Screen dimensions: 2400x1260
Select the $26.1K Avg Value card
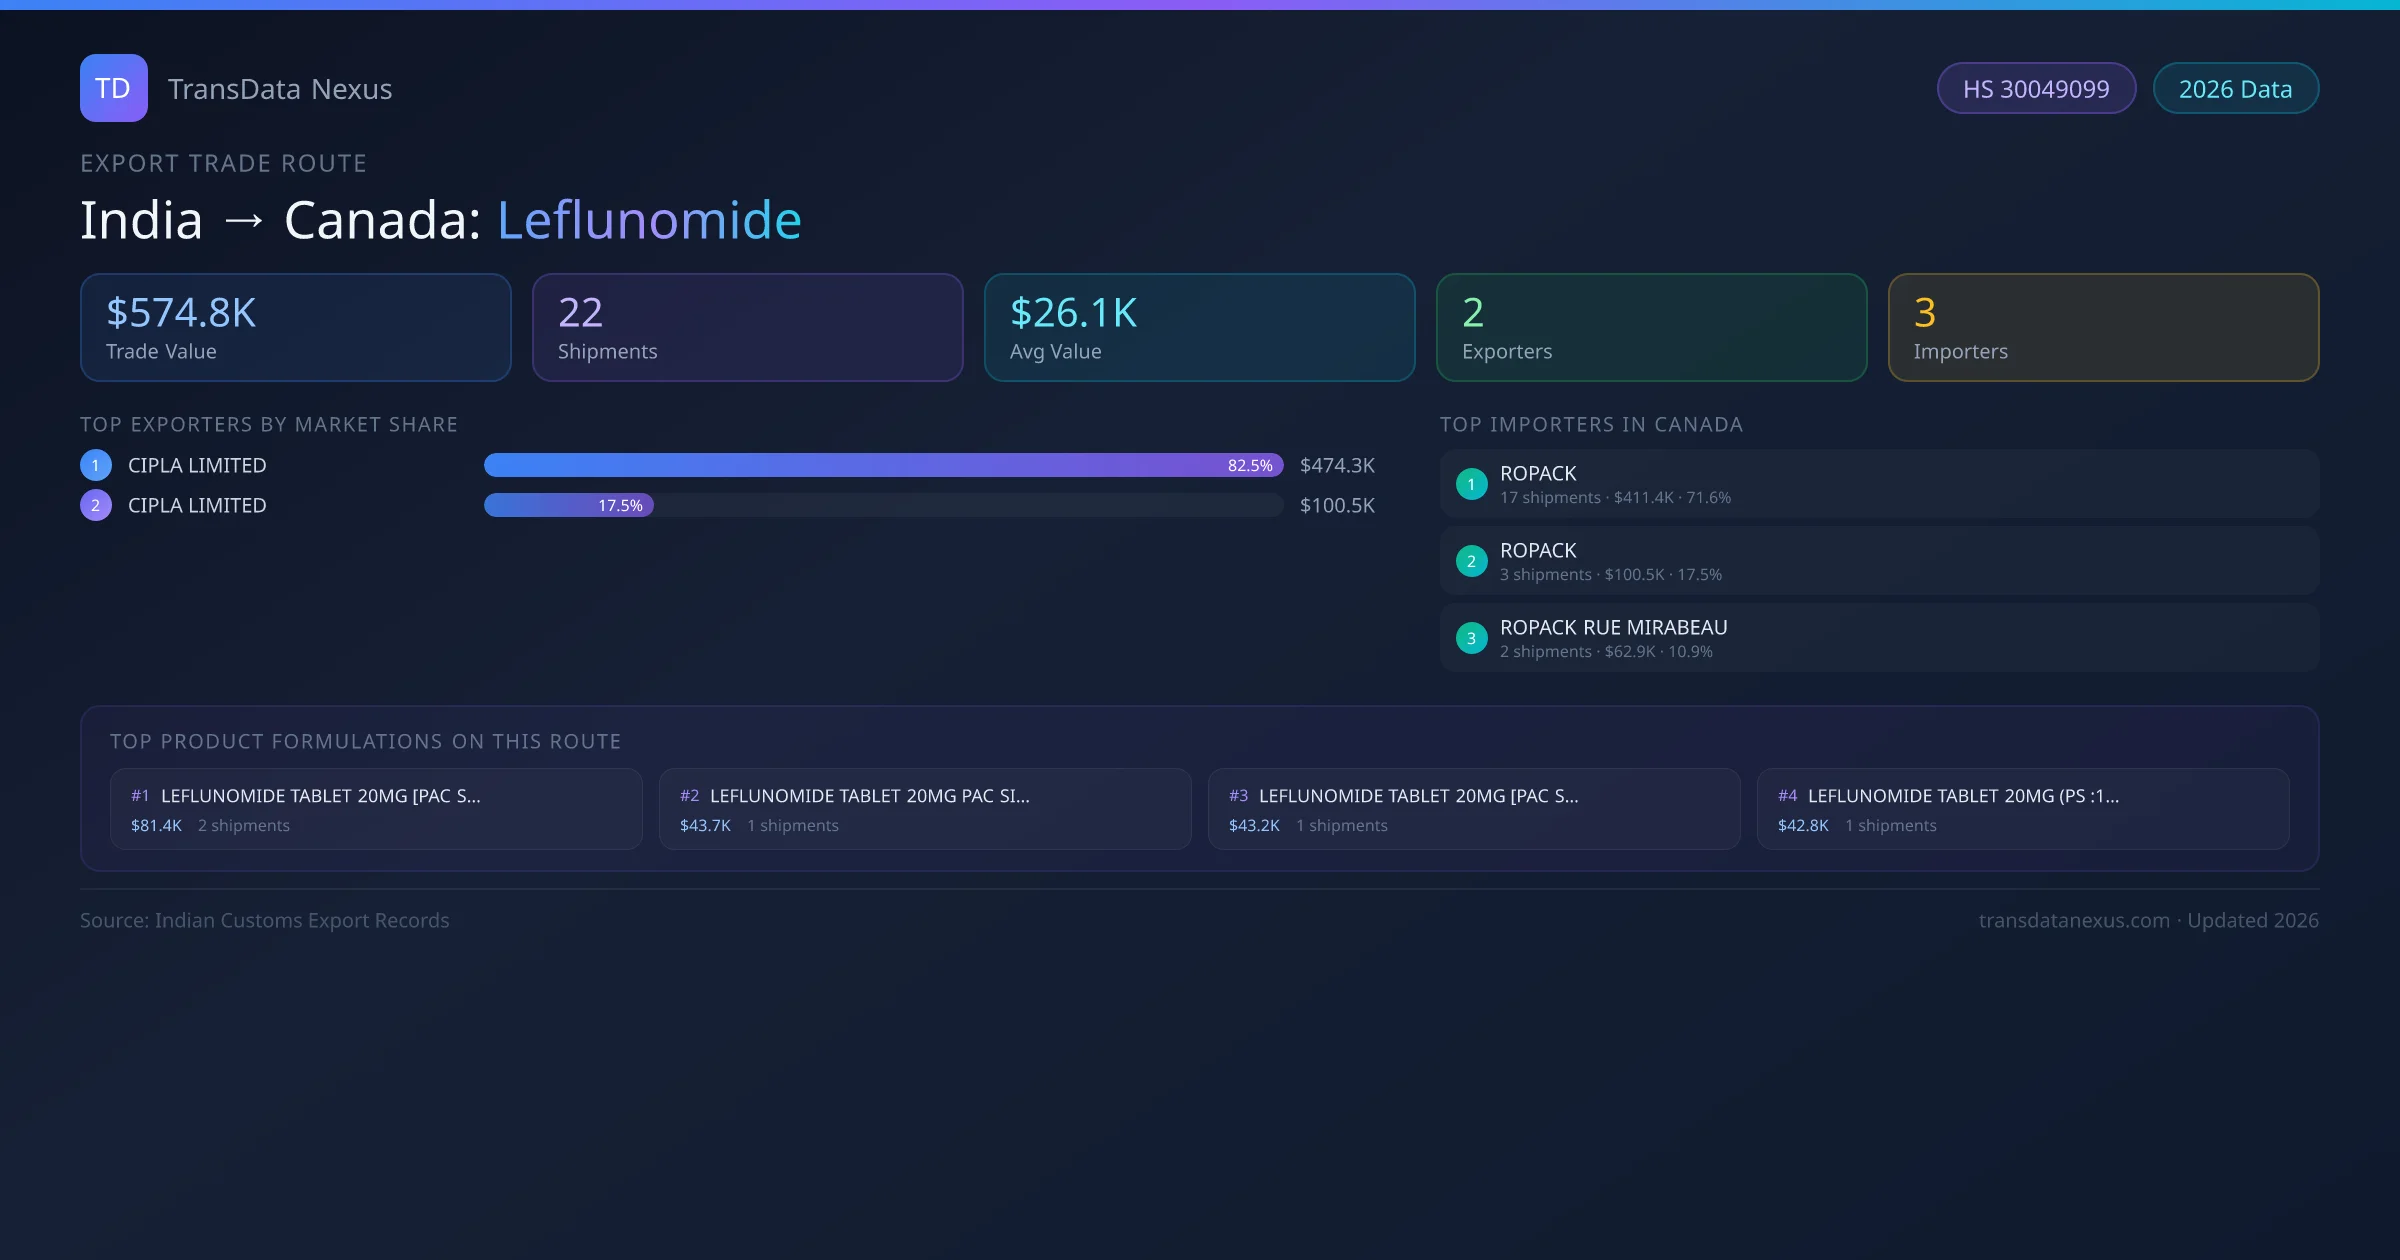pyautogui.click(x=1199, y=328)
